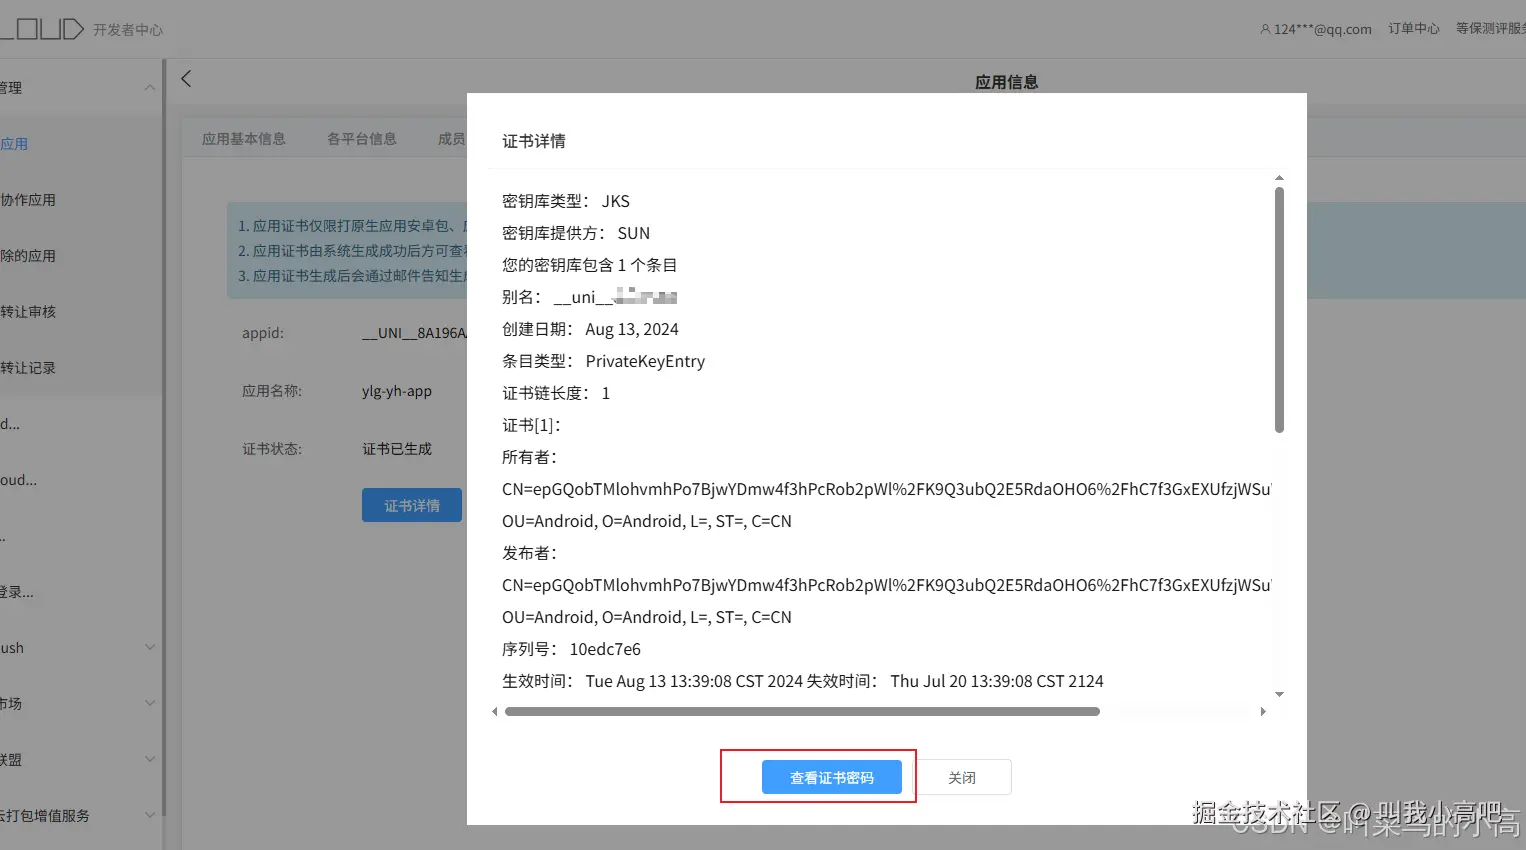Click the right arrow of the horizontal scrollbar

pyautogui.click(x=1263, y=712)
